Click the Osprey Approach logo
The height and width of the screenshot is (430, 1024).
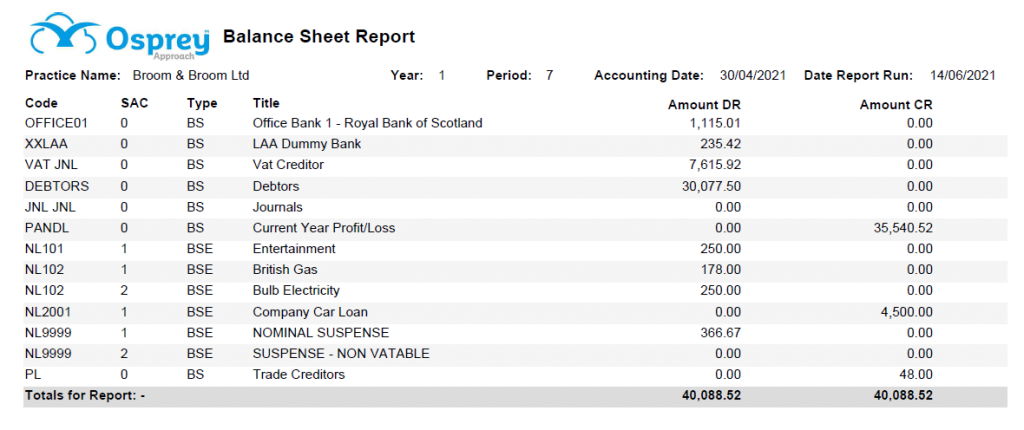[x=120, y=36]
